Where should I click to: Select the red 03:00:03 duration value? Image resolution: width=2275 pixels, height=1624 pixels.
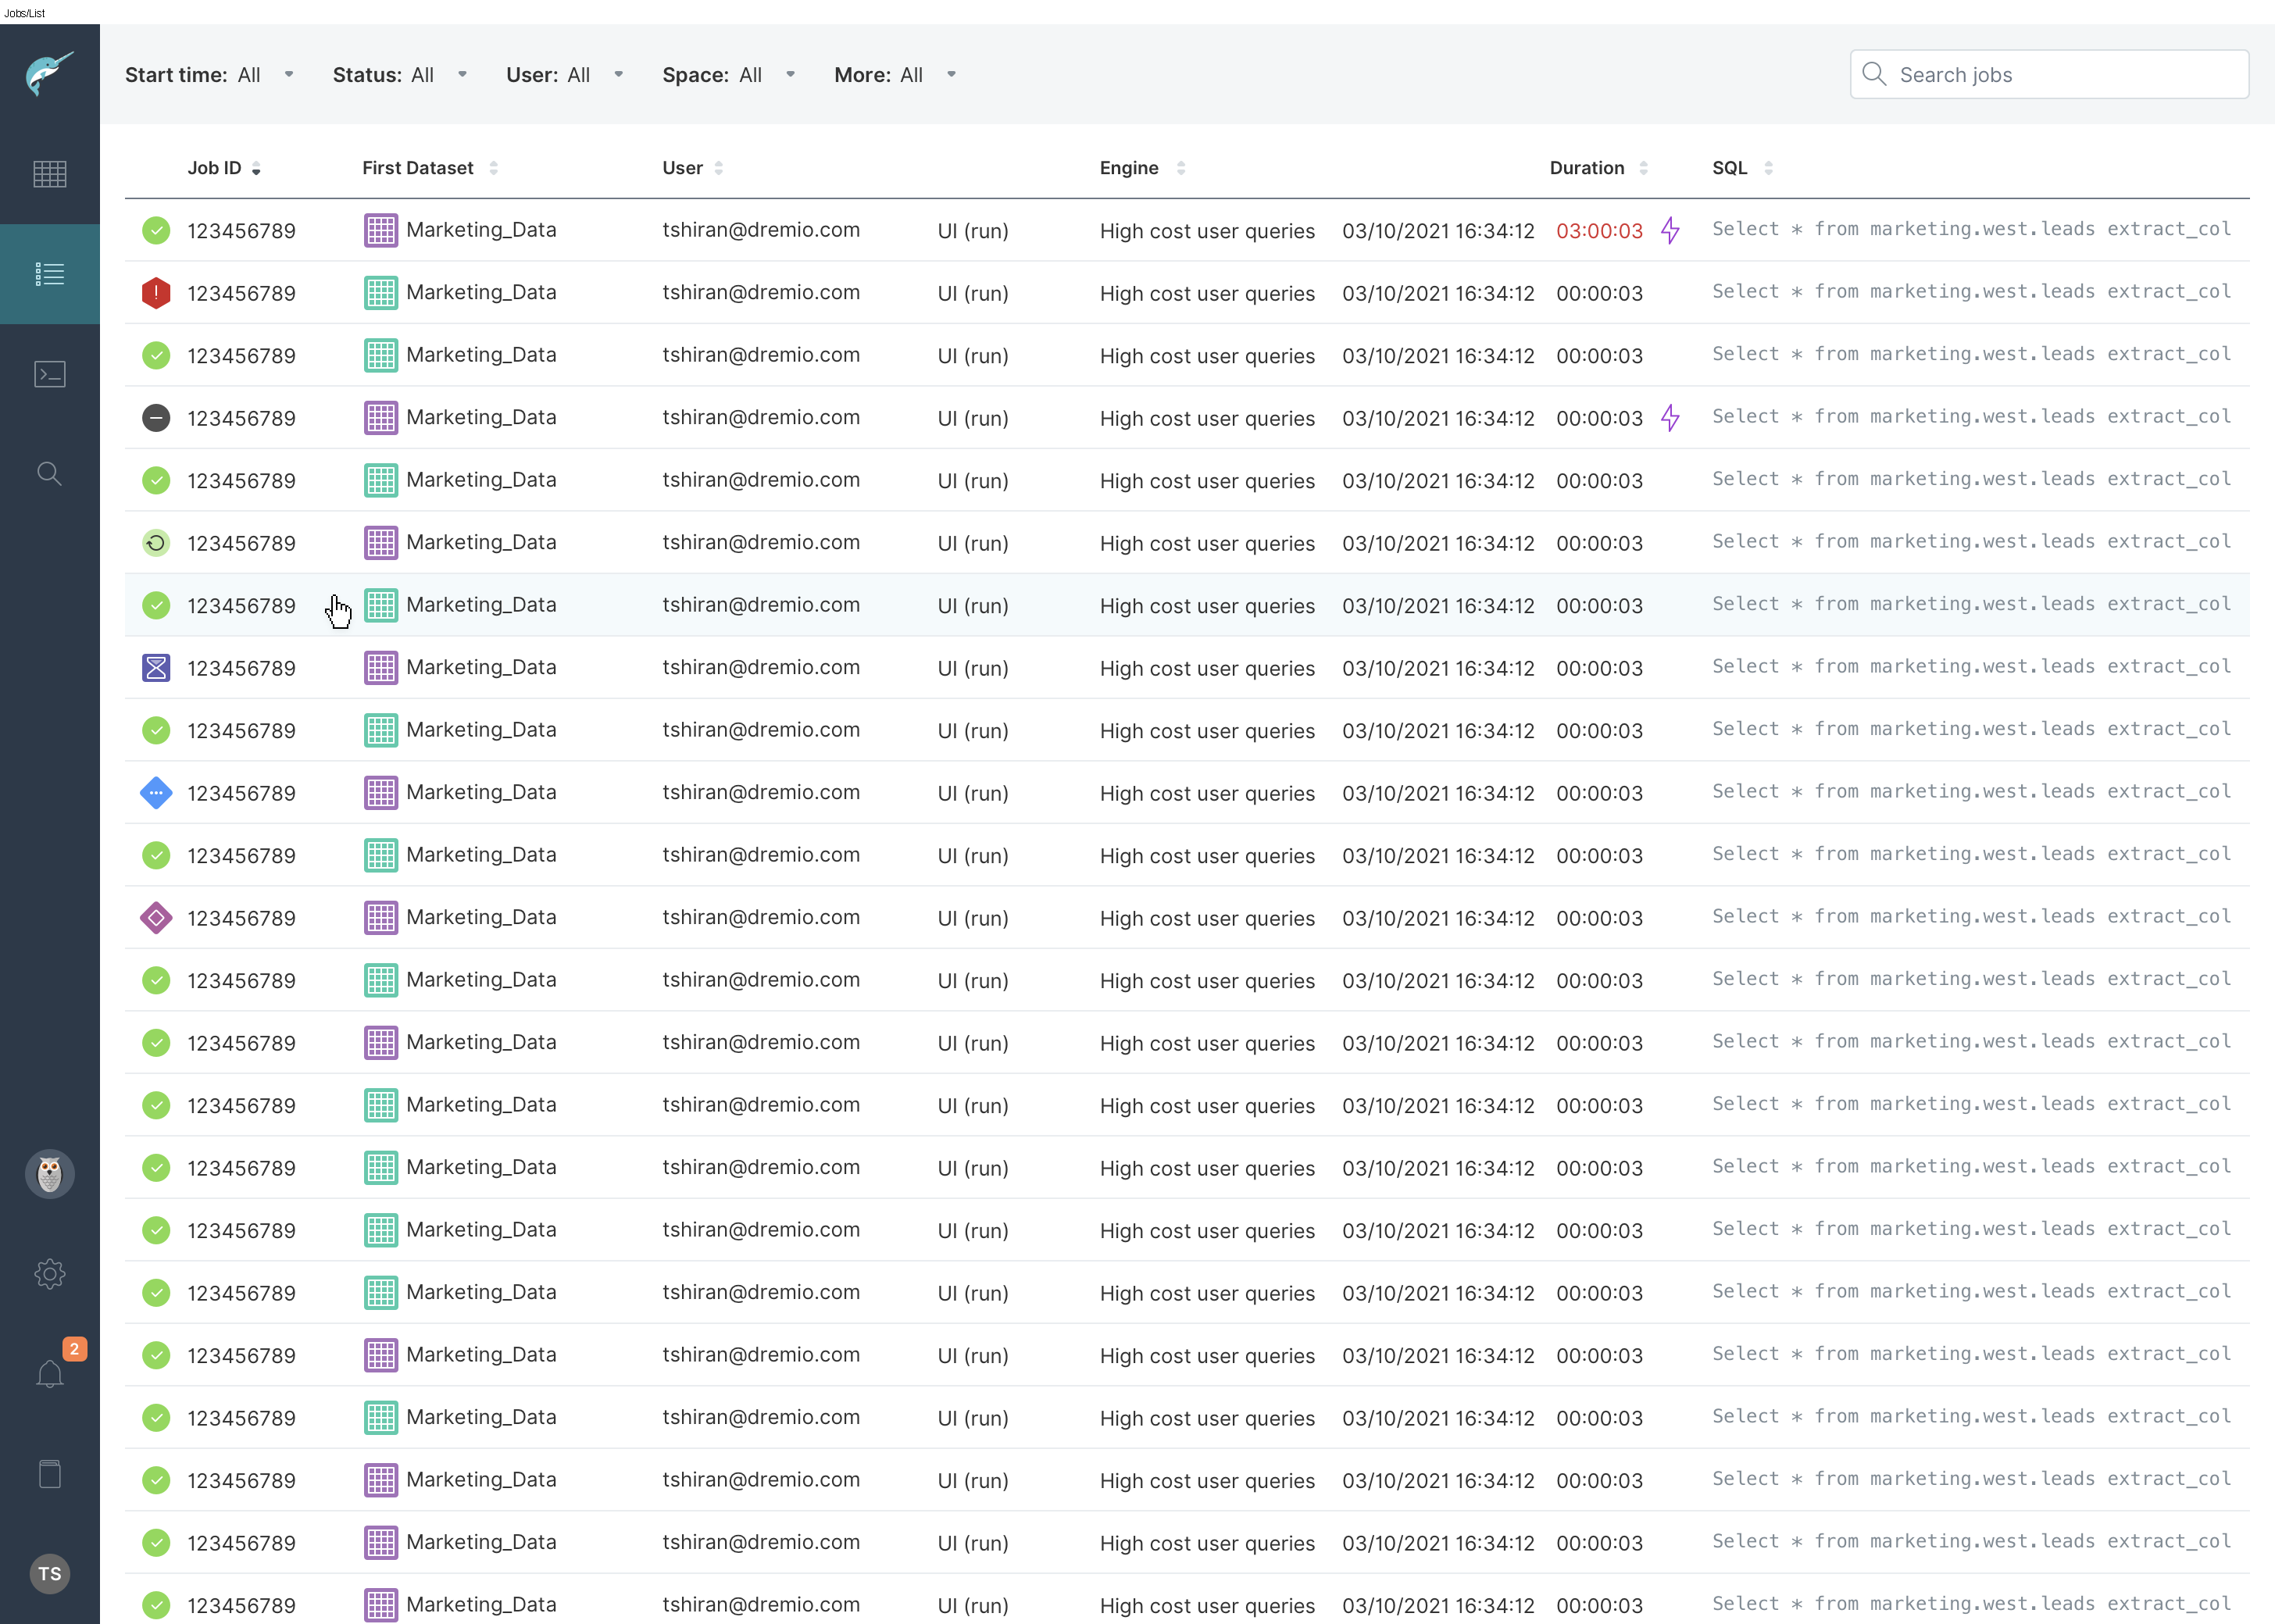point(1599,231)
